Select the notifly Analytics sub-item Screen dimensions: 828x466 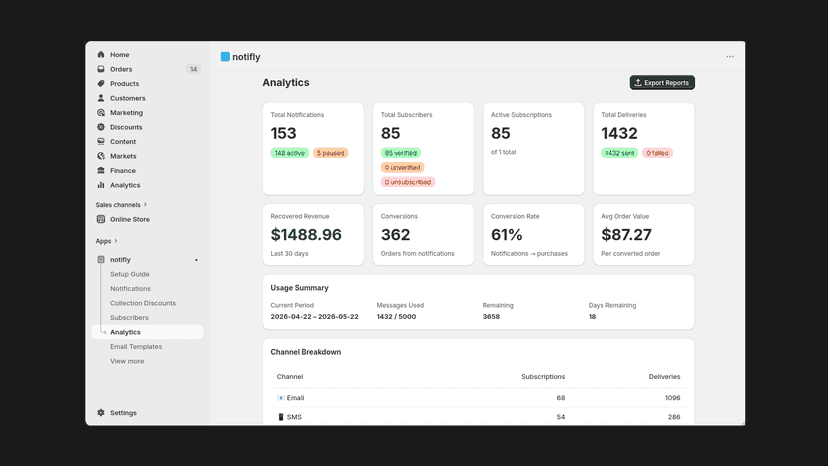(147, 332)
